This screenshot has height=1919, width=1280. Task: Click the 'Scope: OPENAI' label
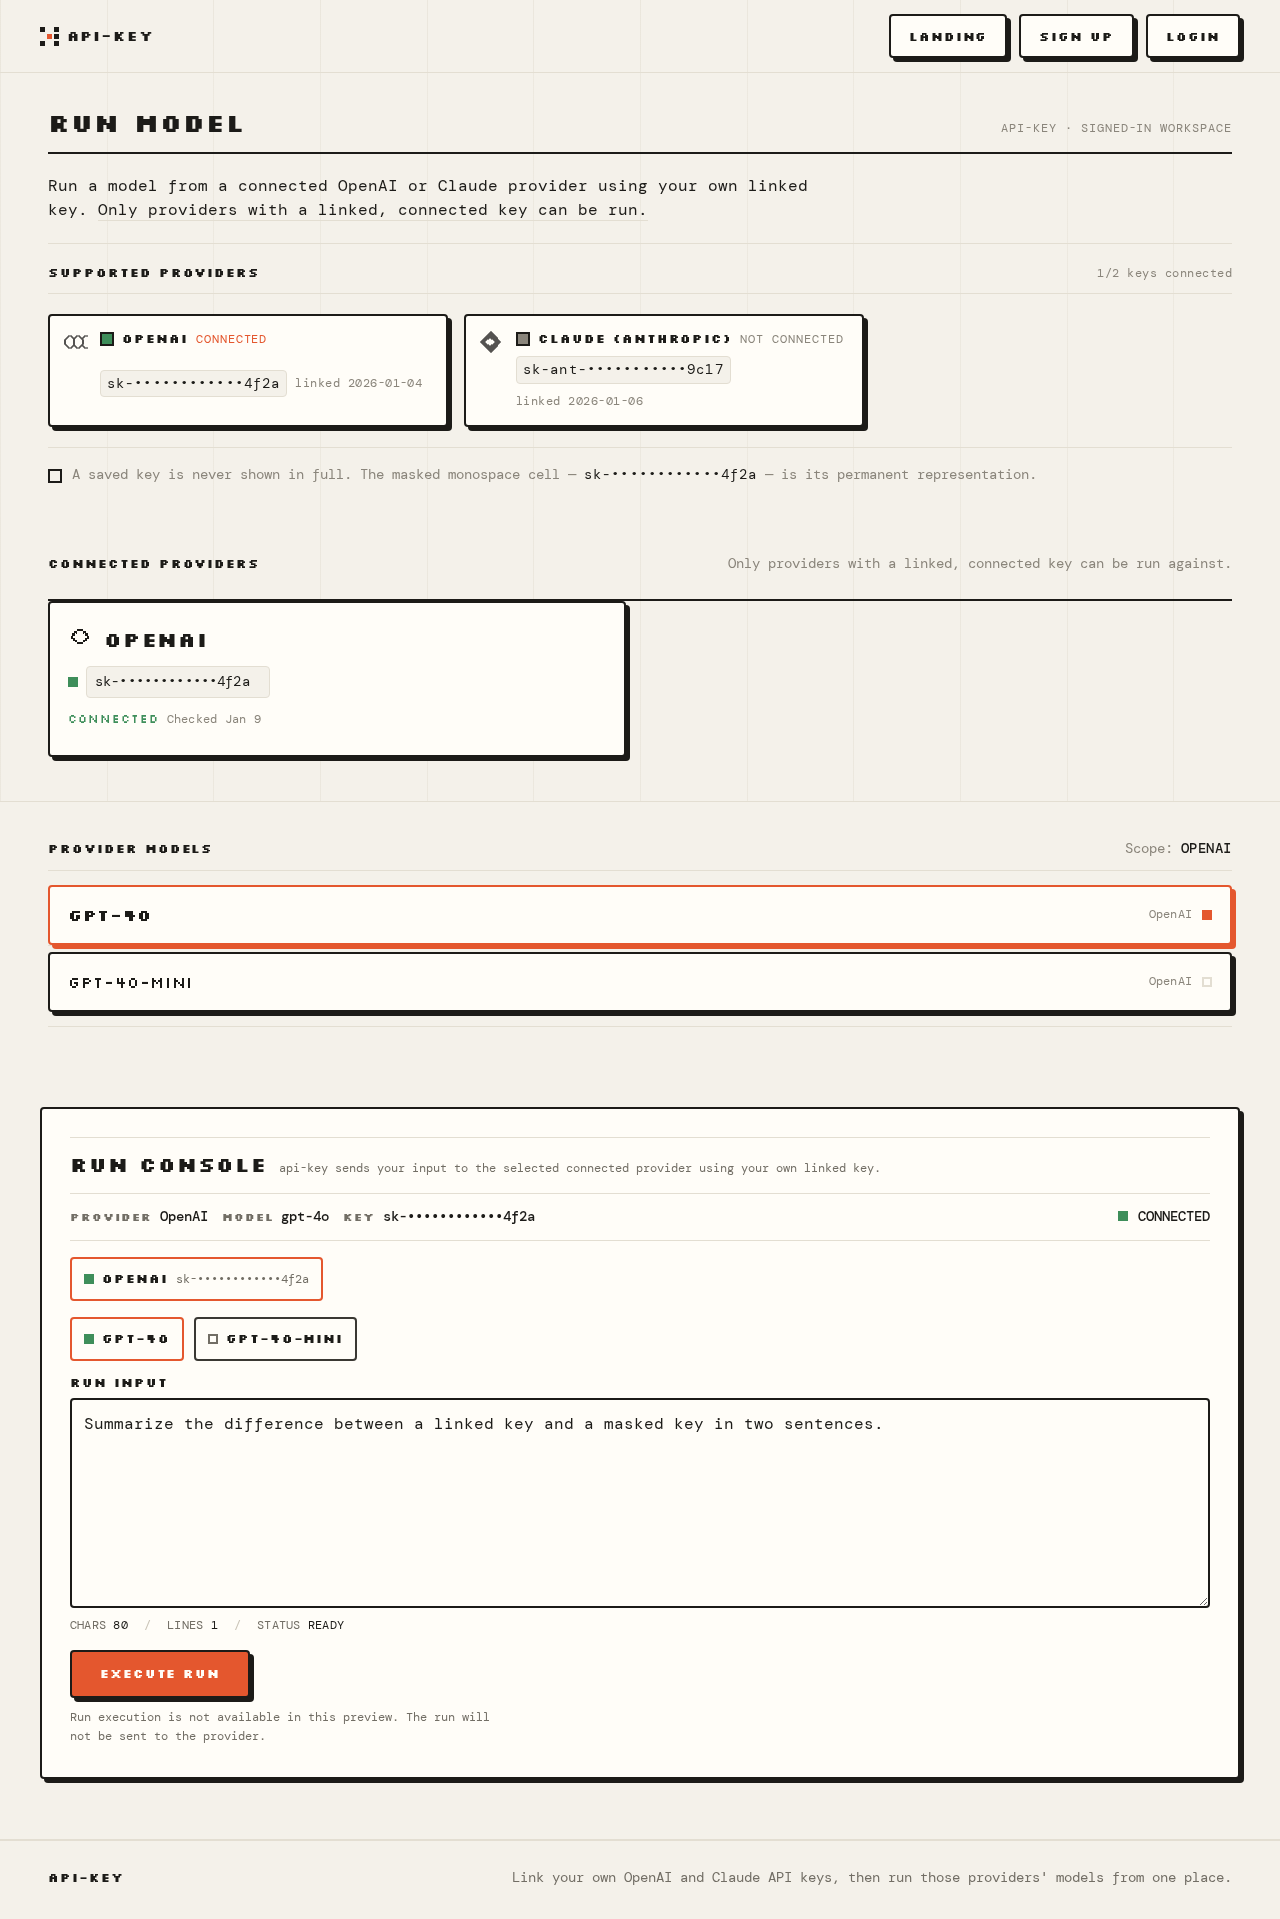click(x=1178, y=849)
